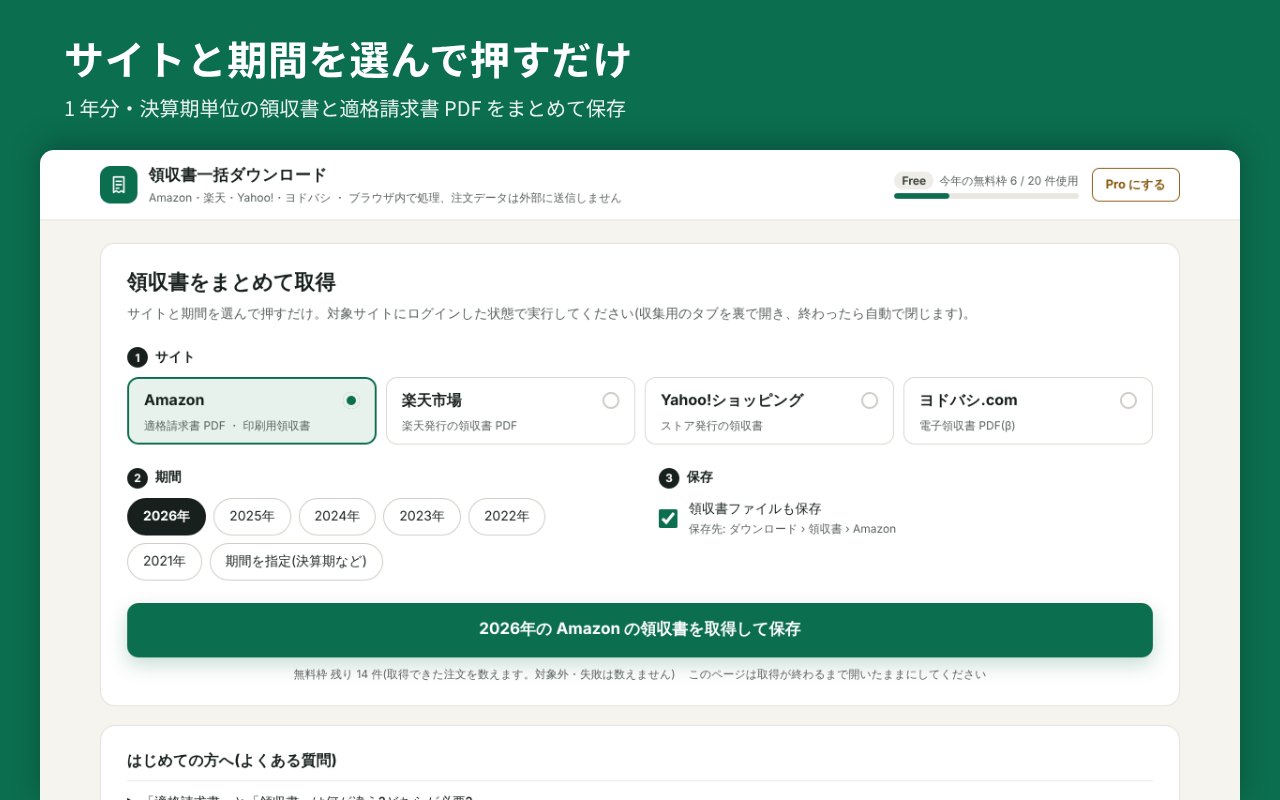1280x800 pixels.
Task: Click 保存先: ダウンロード › 領収書 › Amazon path
Action: tap(792, 529)
